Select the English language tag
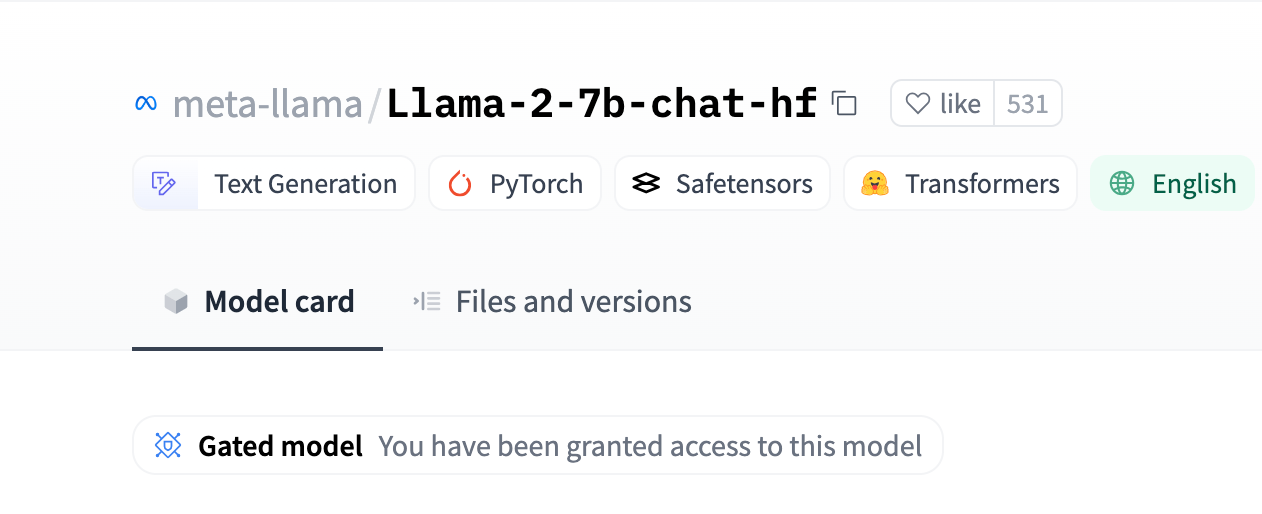Viewport: 1262px width, 514px height. (1172, 184)
